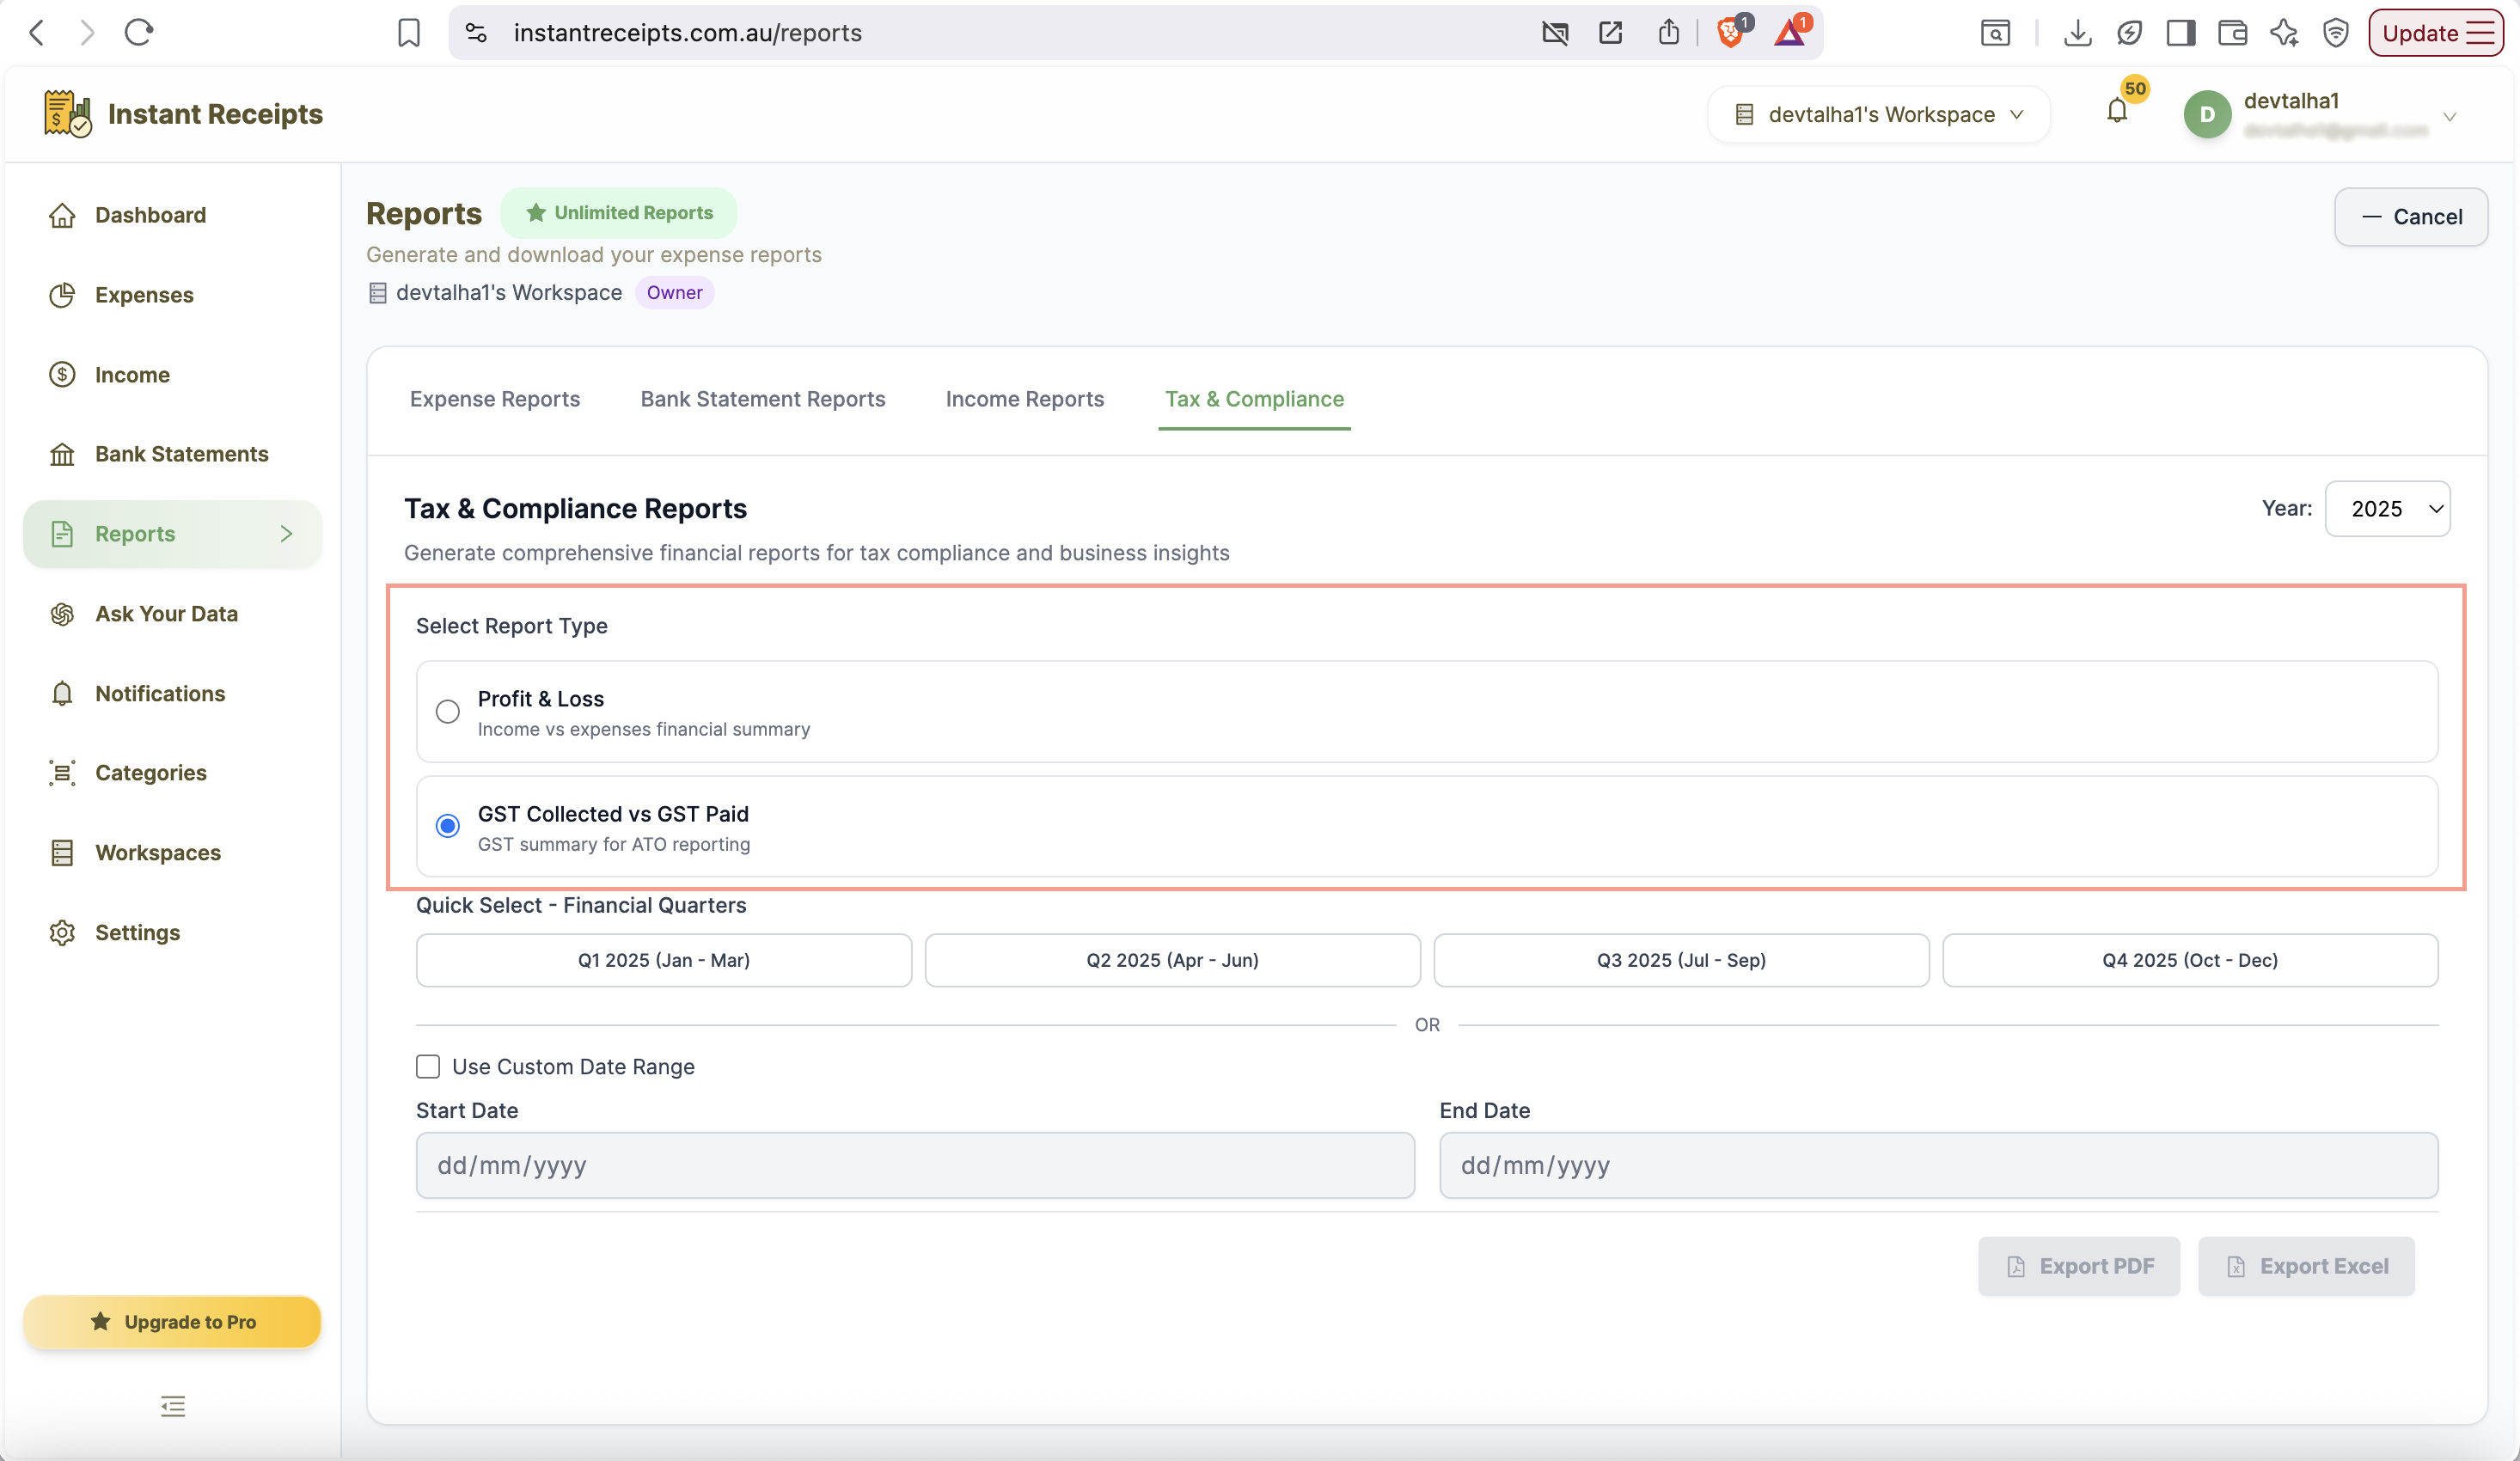Click the Categories list icon
Viewport: 2520px width, 1461px height.
[62, 773]
